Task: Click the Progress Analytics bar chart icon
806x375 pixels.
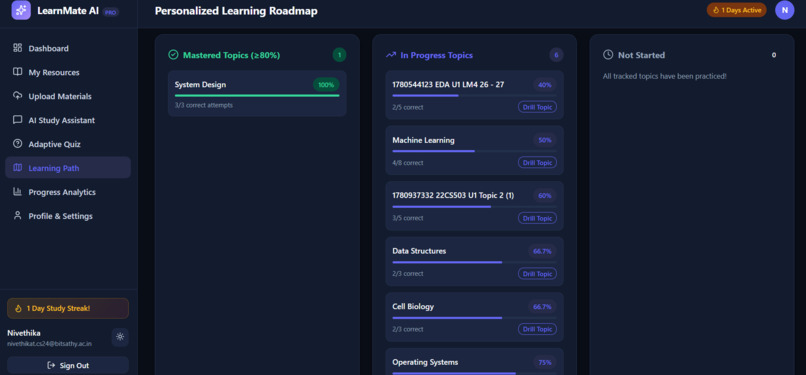Action: click(17, 192)
